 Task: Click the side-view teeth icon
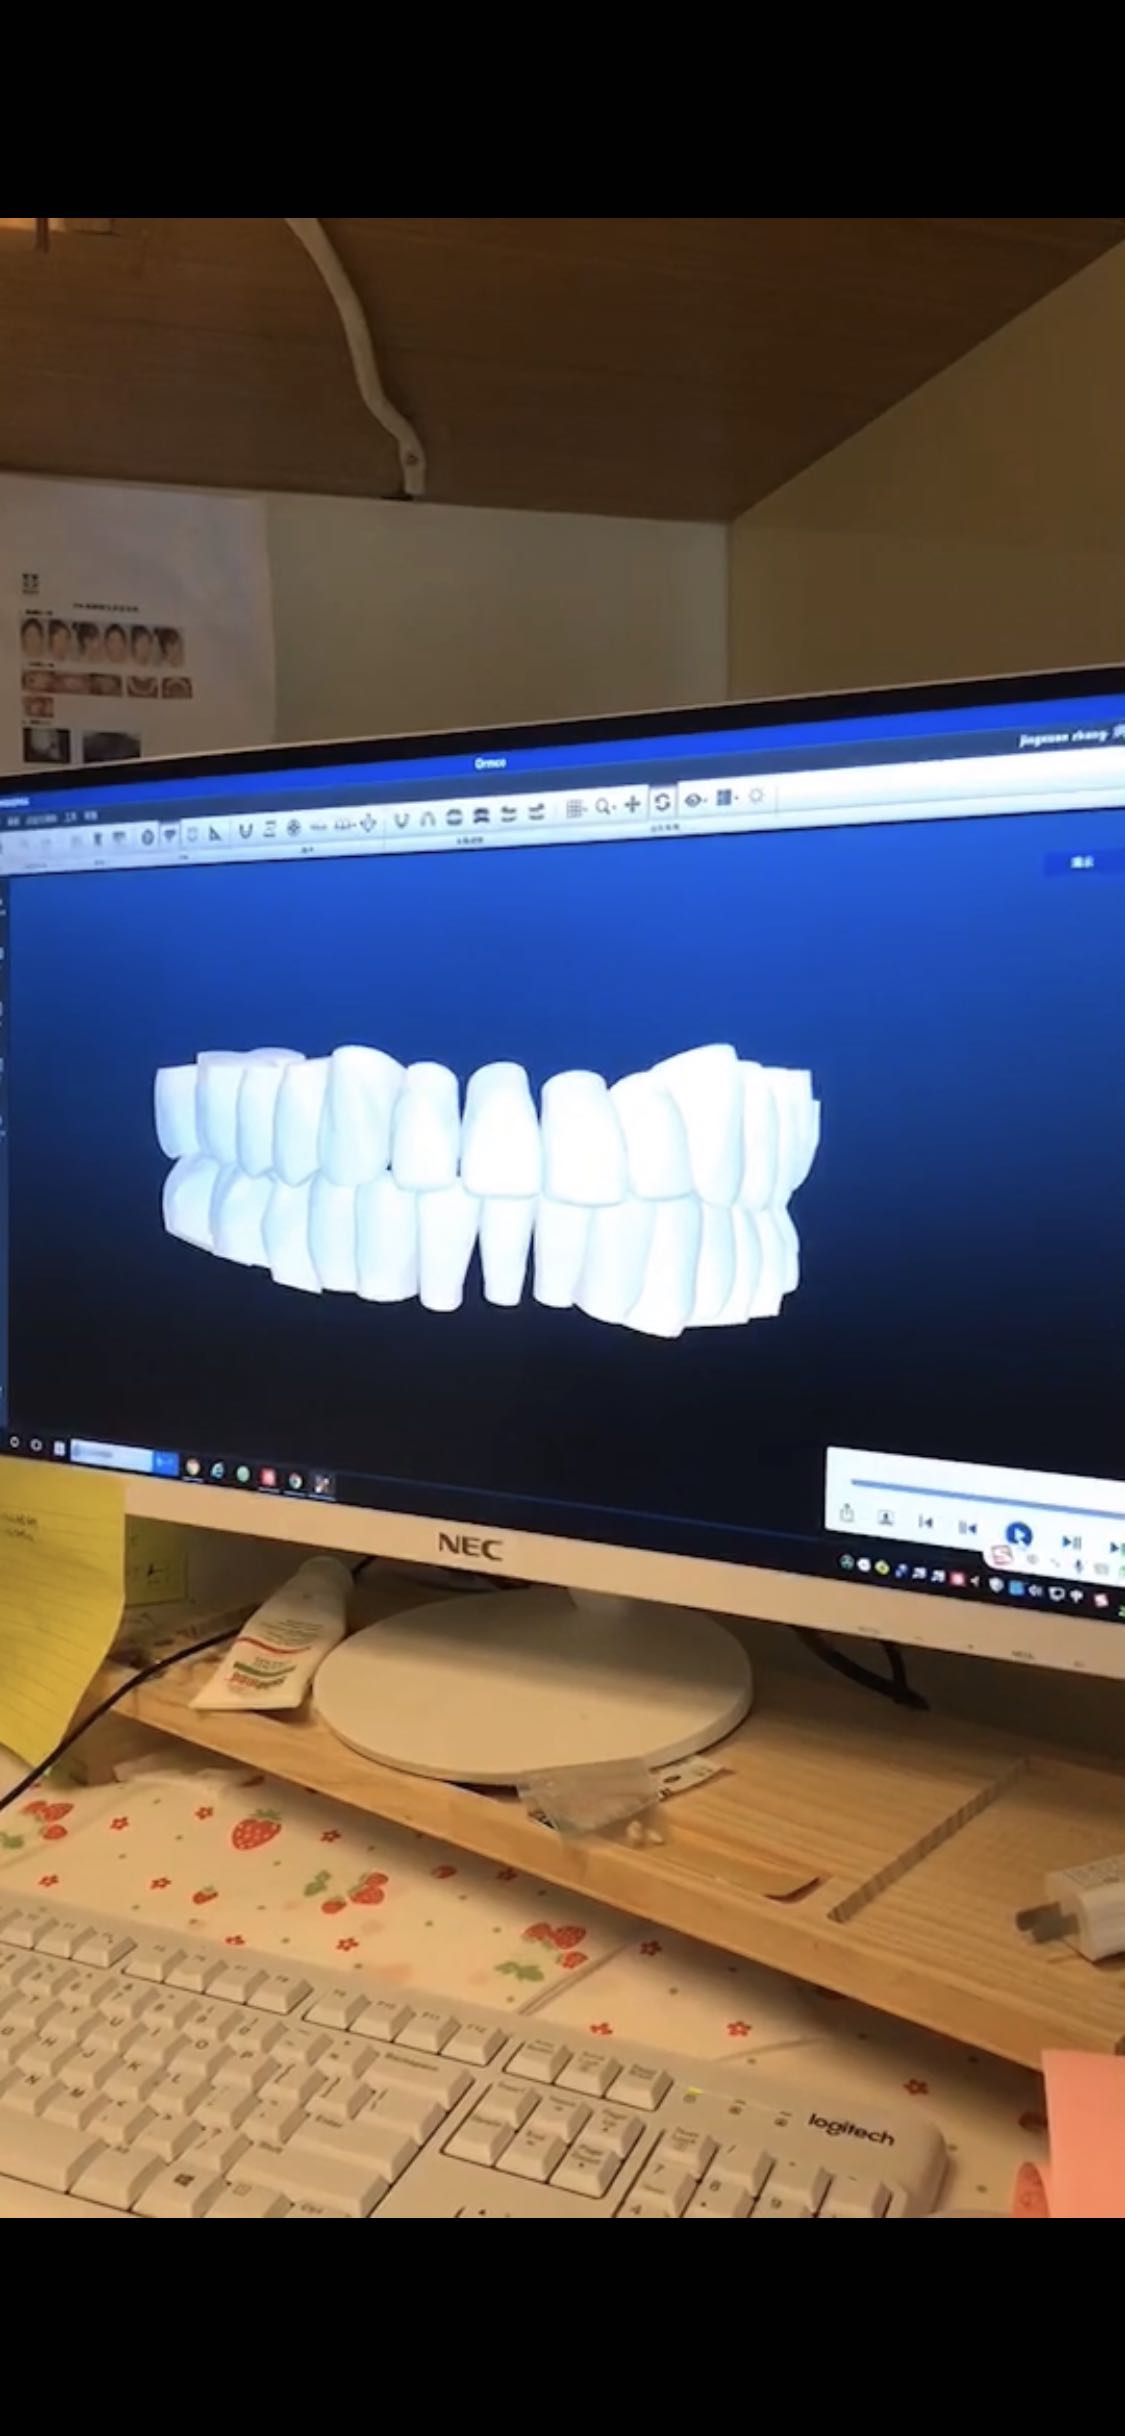point(508,815)
